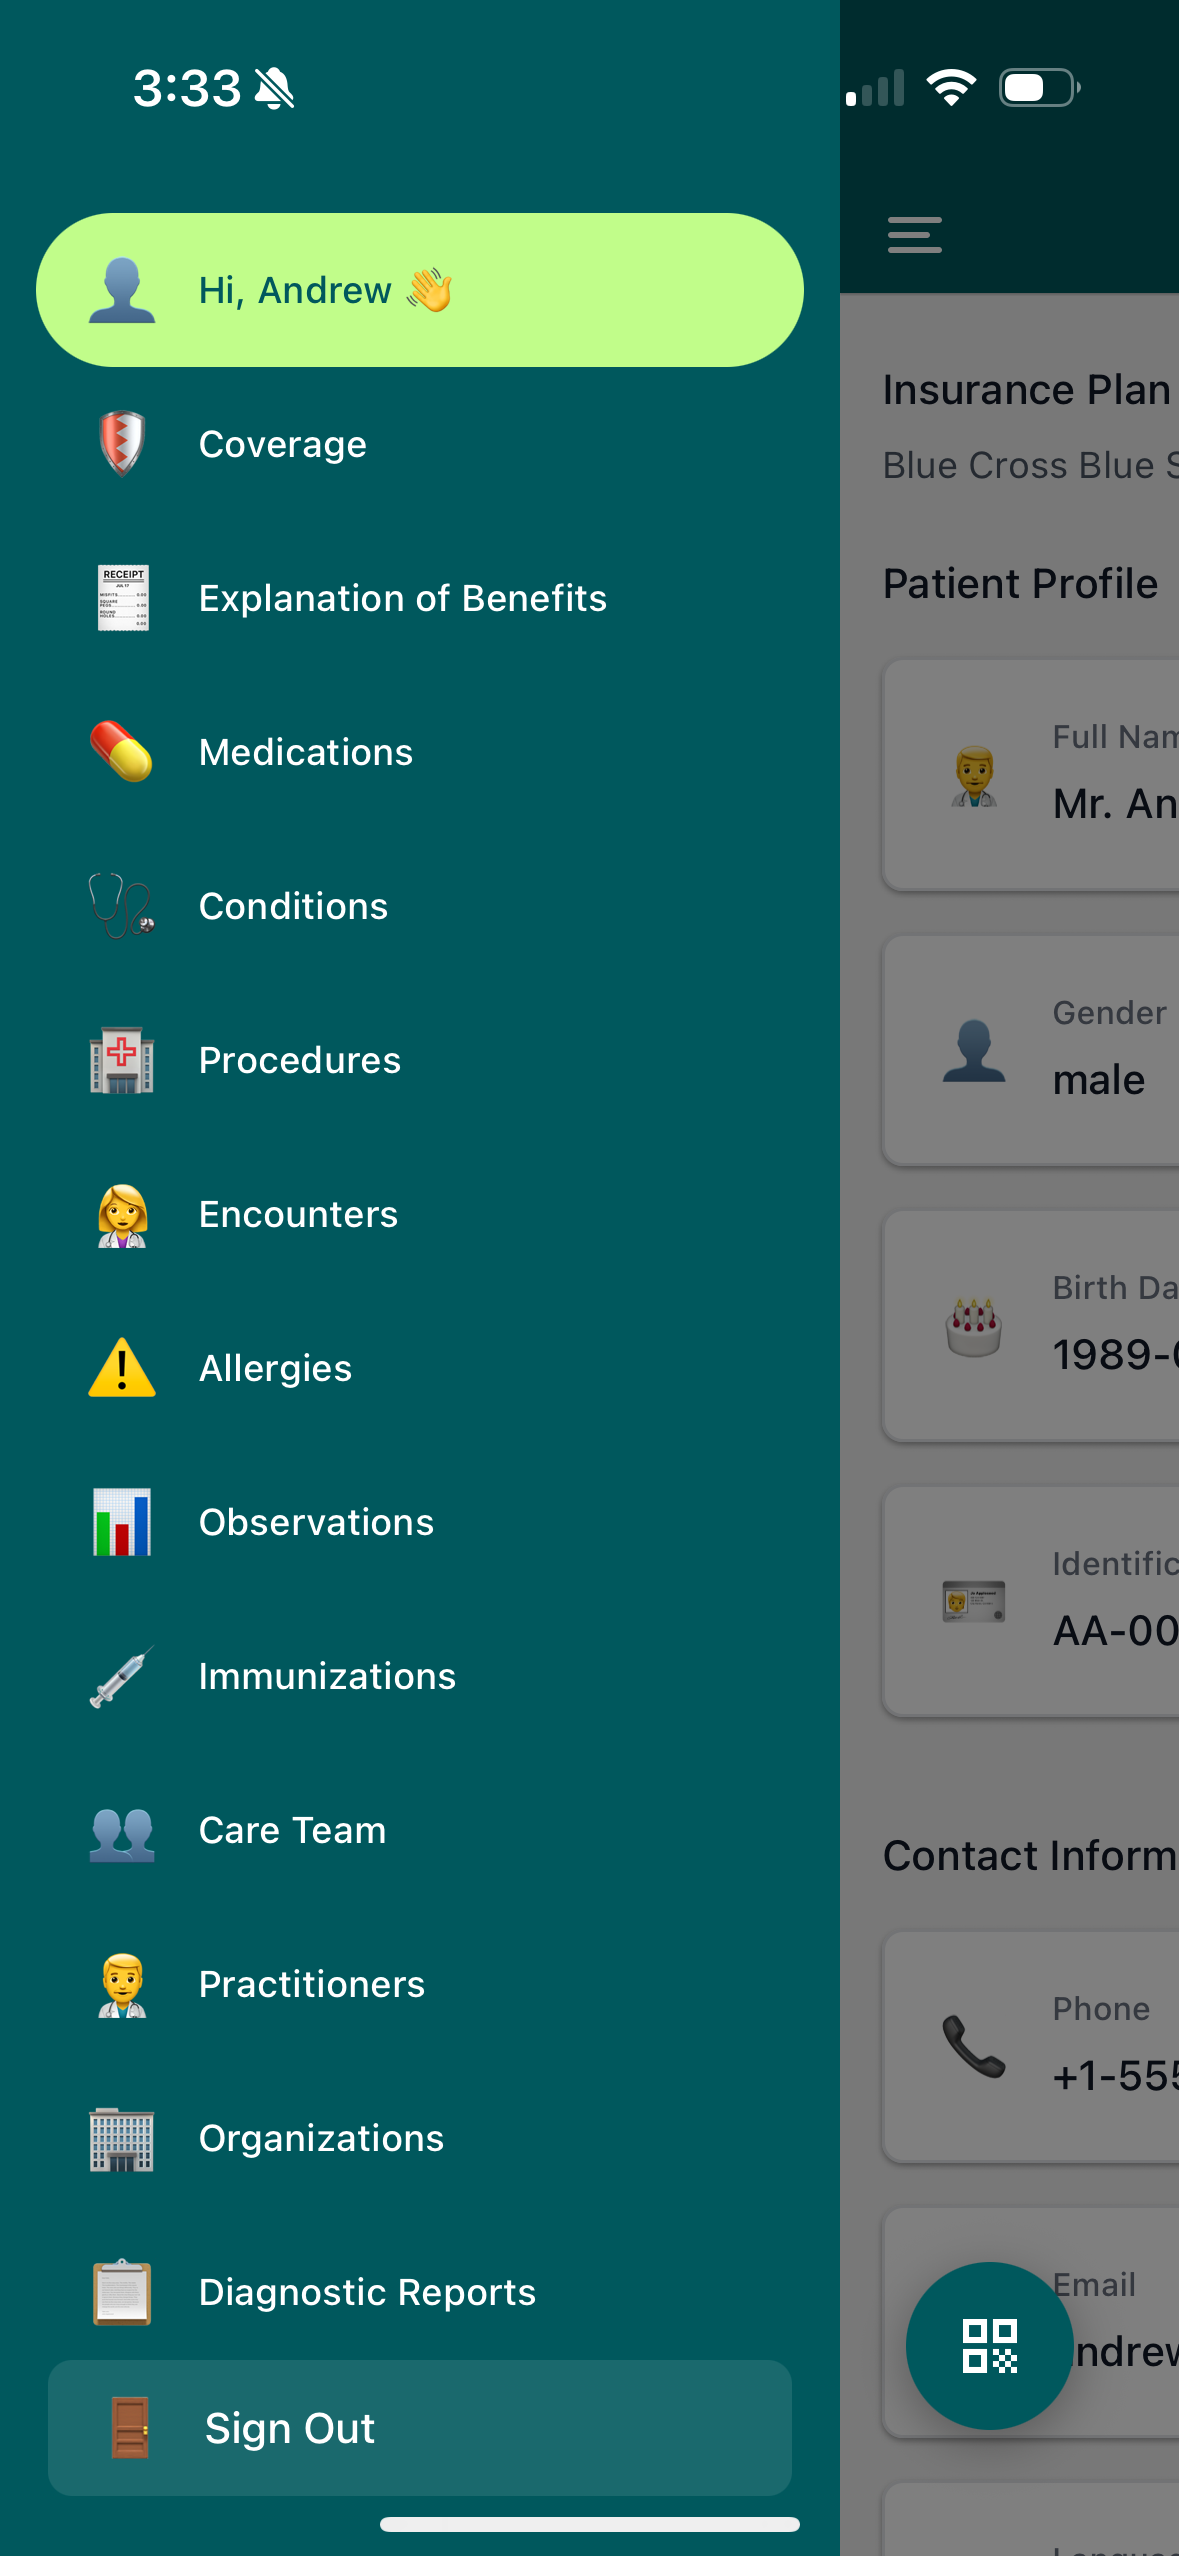Tap the Hi, Andrew profile banner

click(x=420, y=290)
